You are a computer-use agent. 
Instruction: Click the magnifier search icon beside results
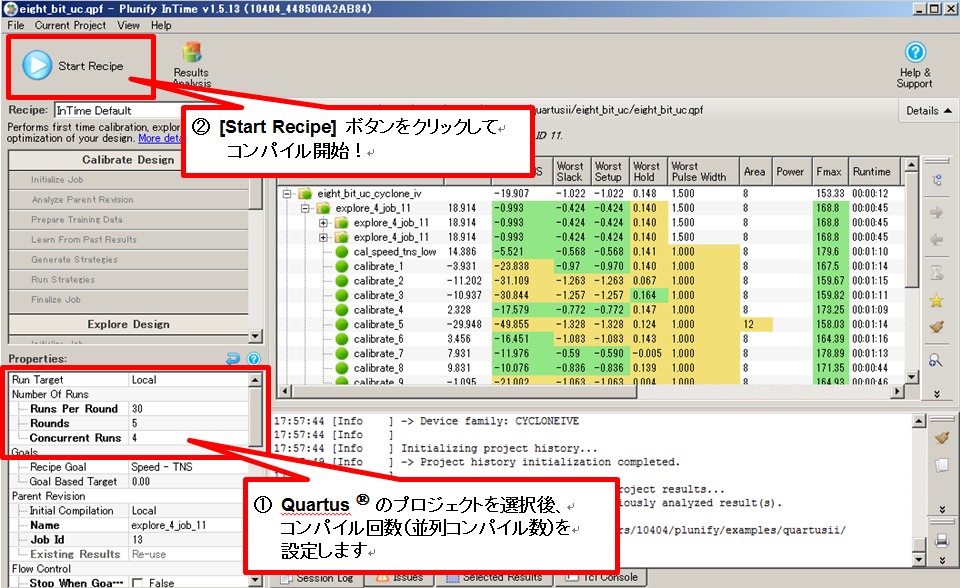(937, 361)
